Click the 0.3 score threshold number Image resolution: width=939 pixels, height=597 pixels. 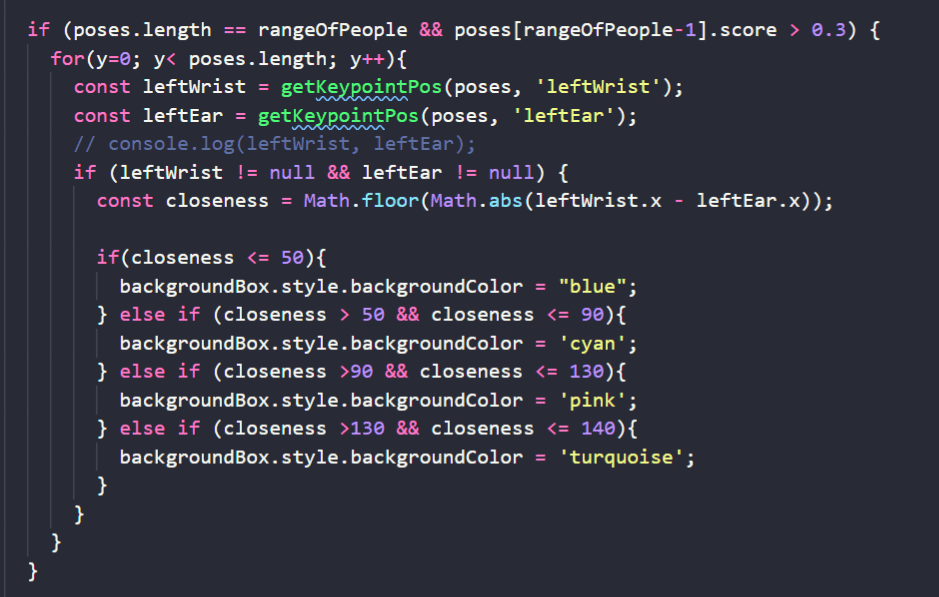tap(828, 30)
